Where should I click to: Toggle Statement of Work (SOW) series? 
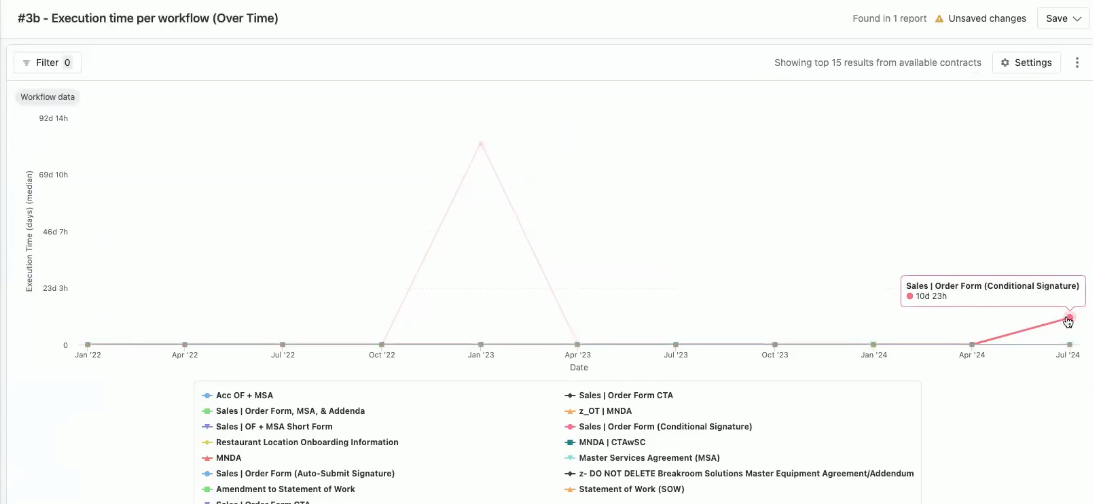point(634,489)
